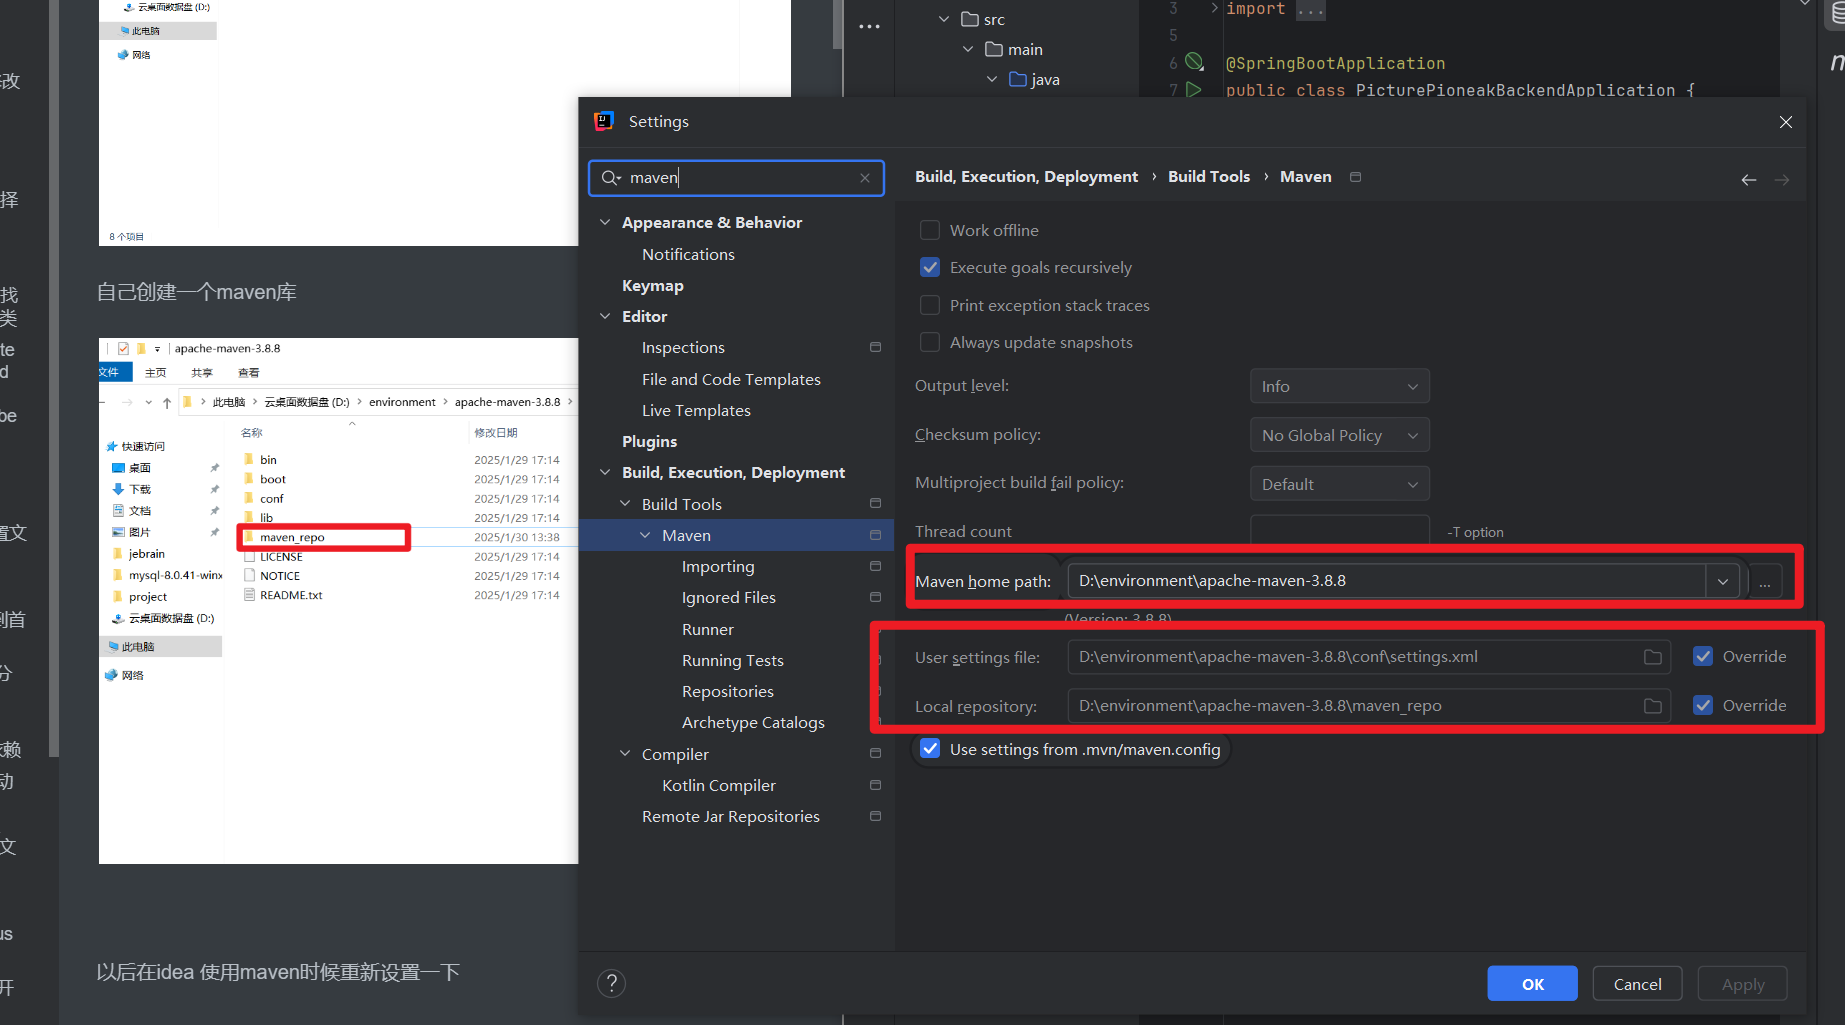Viewport: 1845px width, 1025px height.
Task: Collapse Appearance & Behavior section
Action: 605,223
